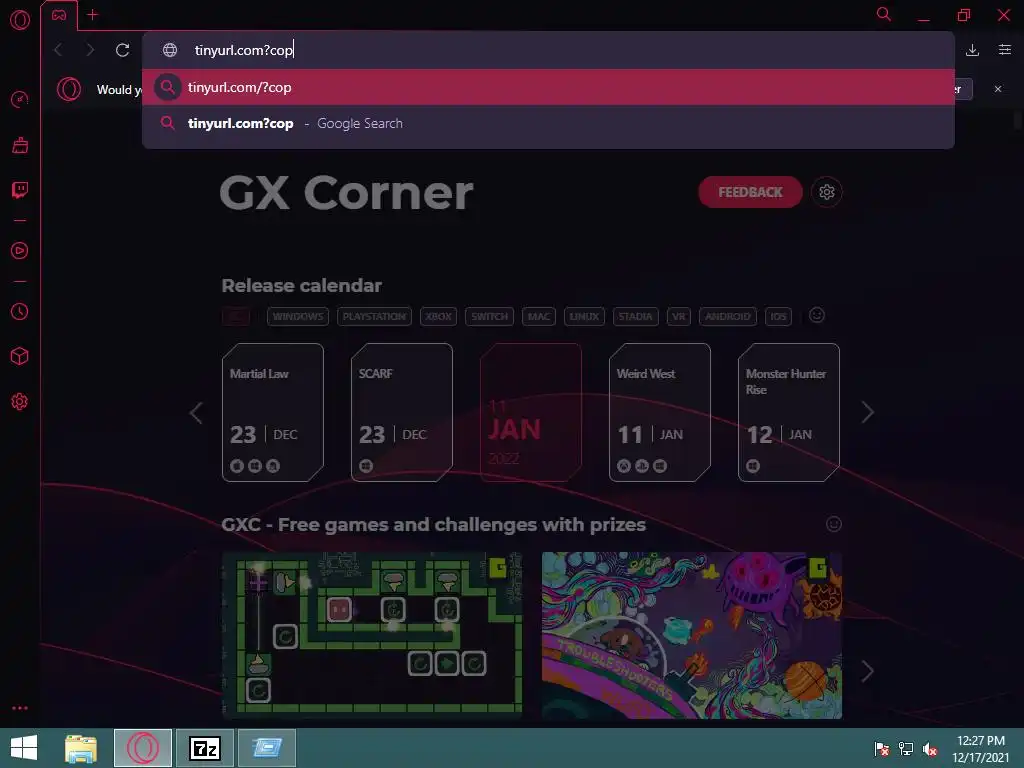Click the search tabs magnifier icon
The image size is (1024, 768).
884,14
